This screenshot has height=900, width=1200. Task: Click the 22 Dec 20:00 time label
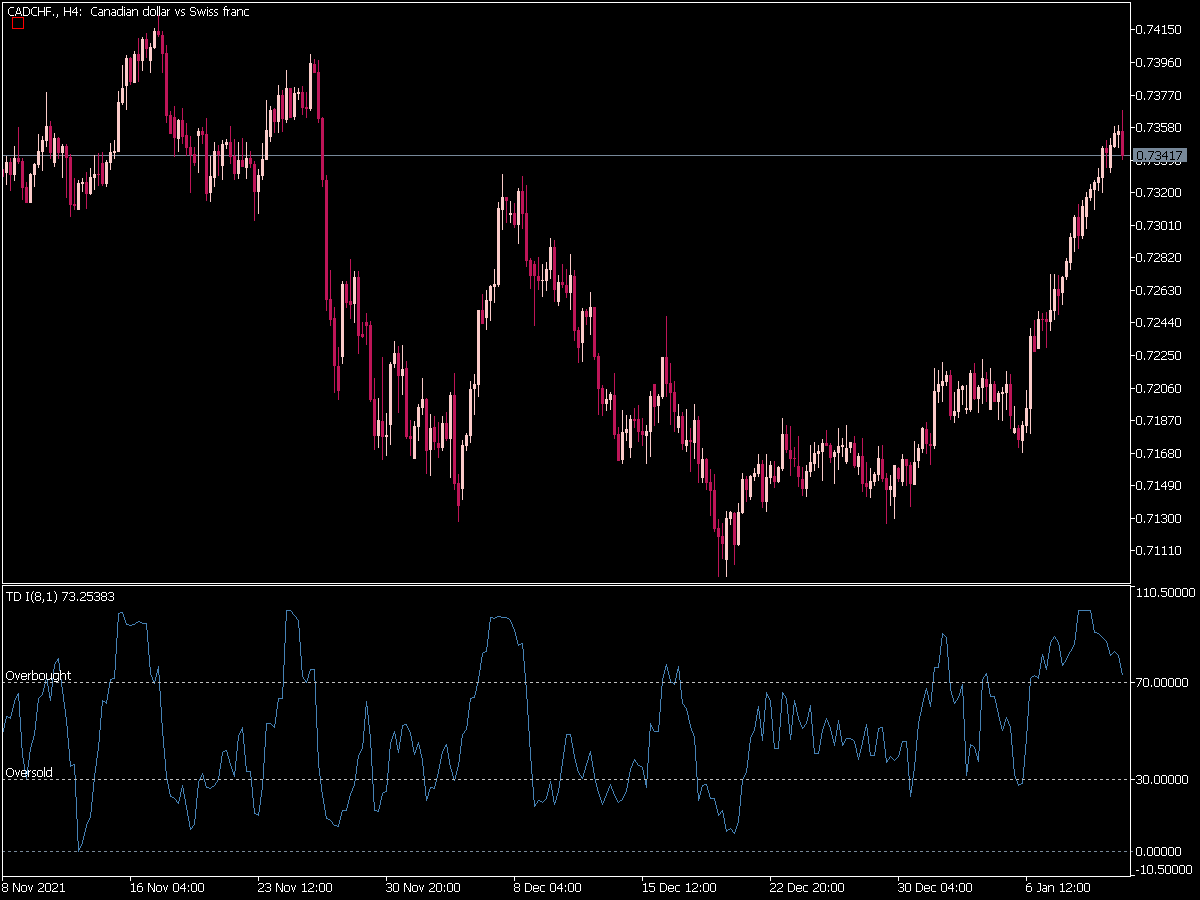806,887
